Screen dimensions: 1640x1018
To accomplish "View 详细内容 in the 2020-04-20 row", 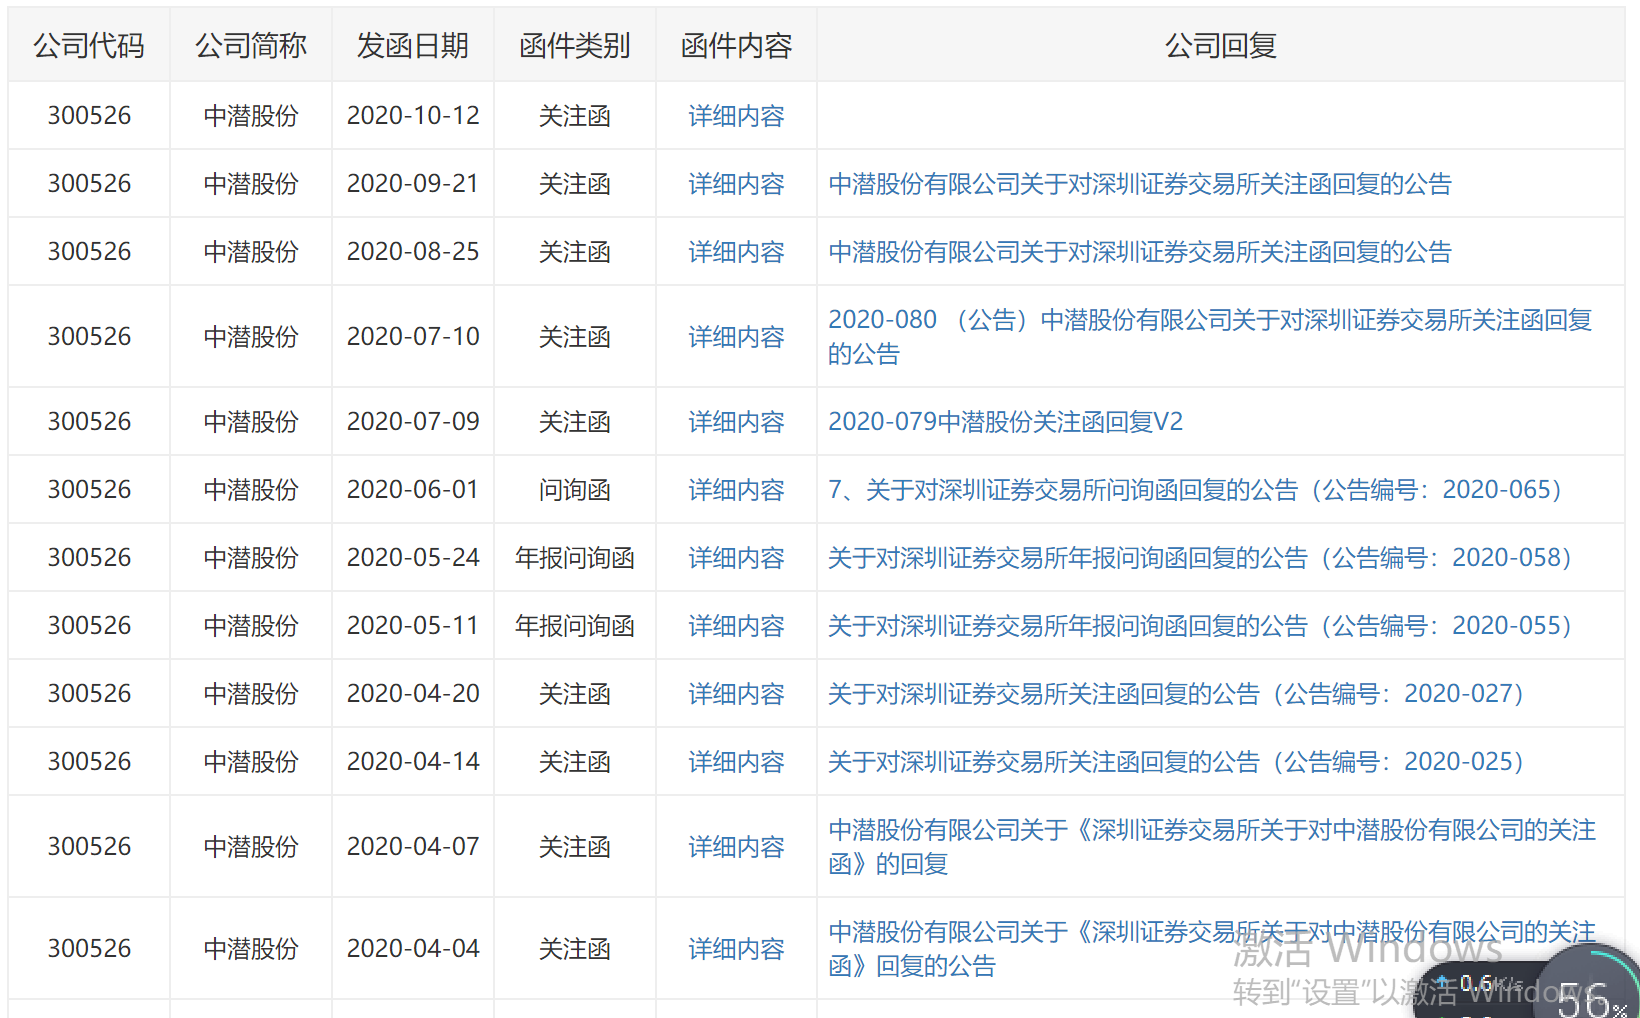I will (736, 694).
